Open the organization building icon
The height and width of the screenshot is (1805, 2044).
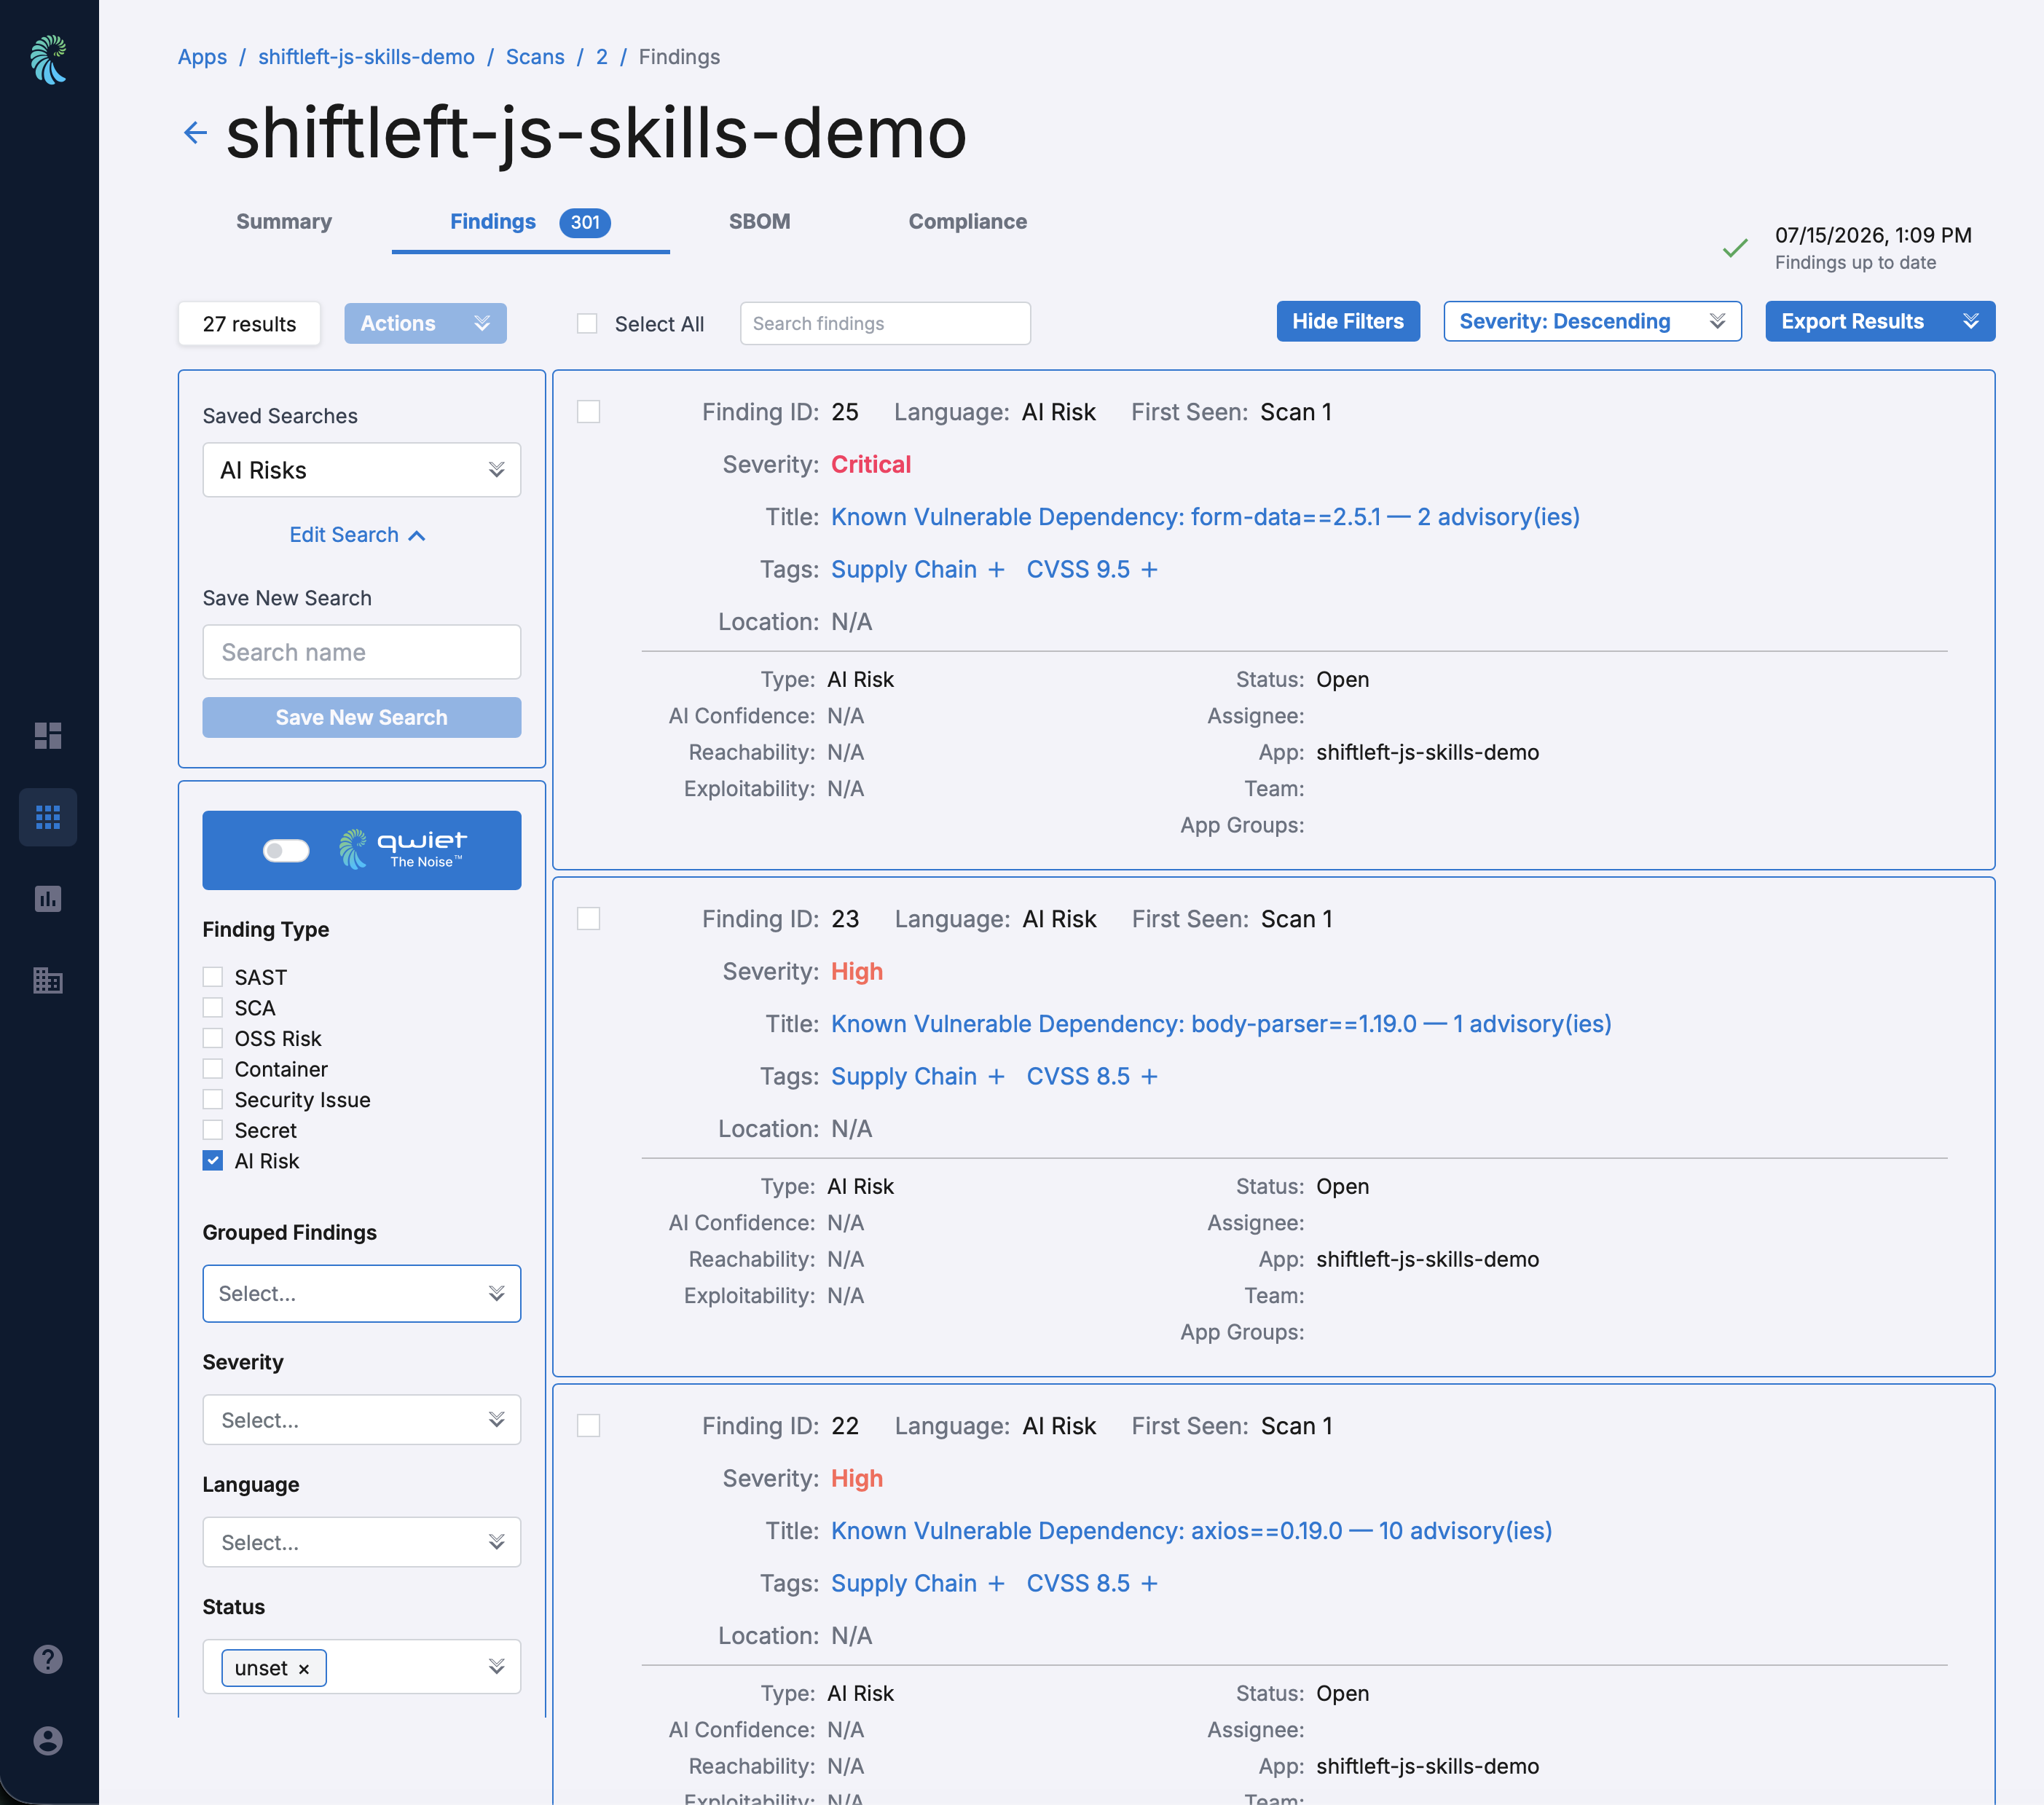[x=48, y=980]
